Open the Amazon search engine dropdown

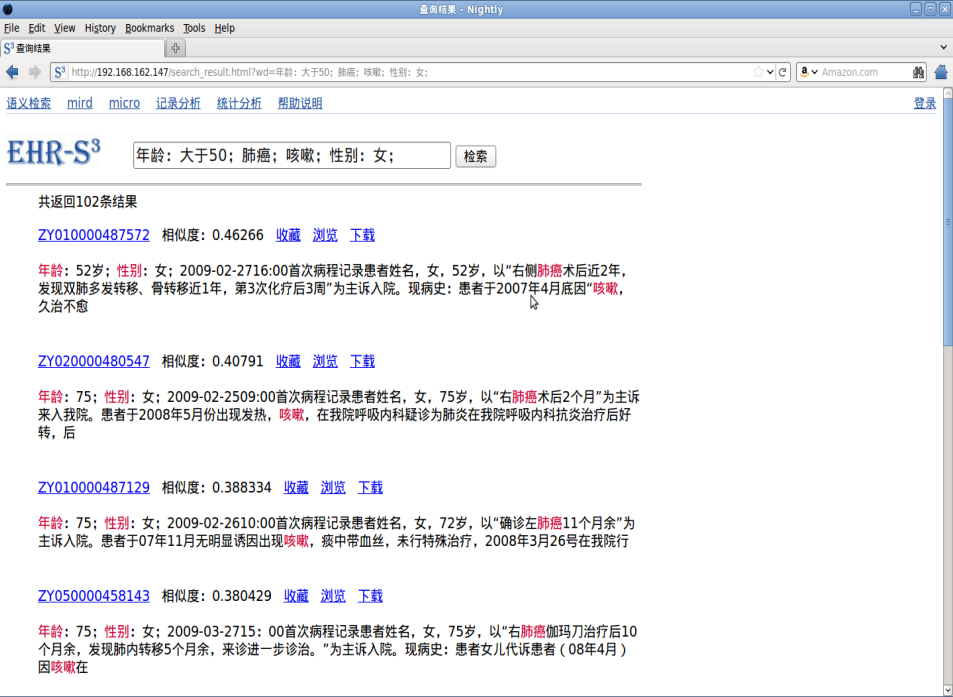pyautogui.click(x=809, y=72)
